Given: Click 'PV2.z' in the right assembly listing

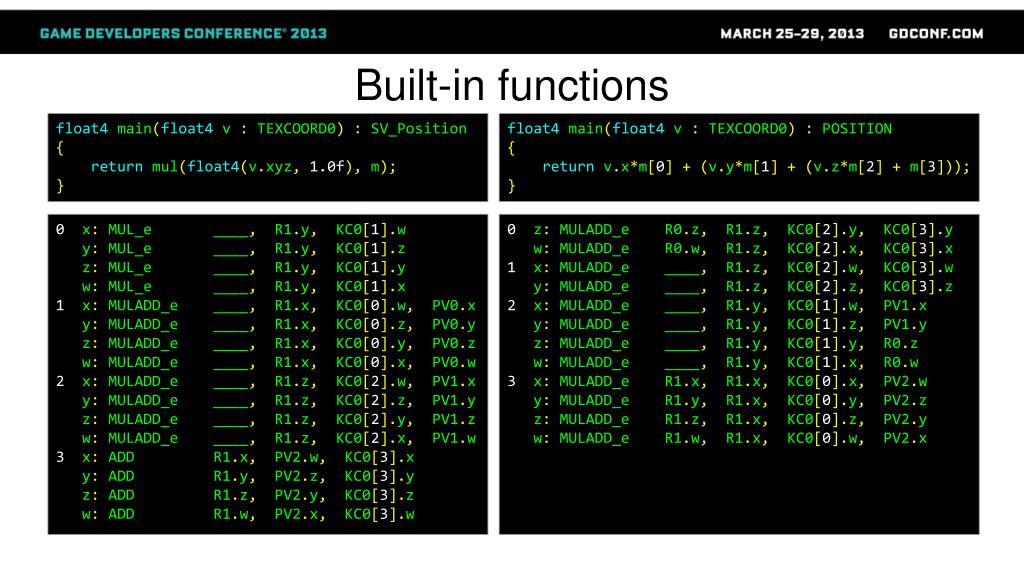Looking at the screenshot, I should pos(905,400).
